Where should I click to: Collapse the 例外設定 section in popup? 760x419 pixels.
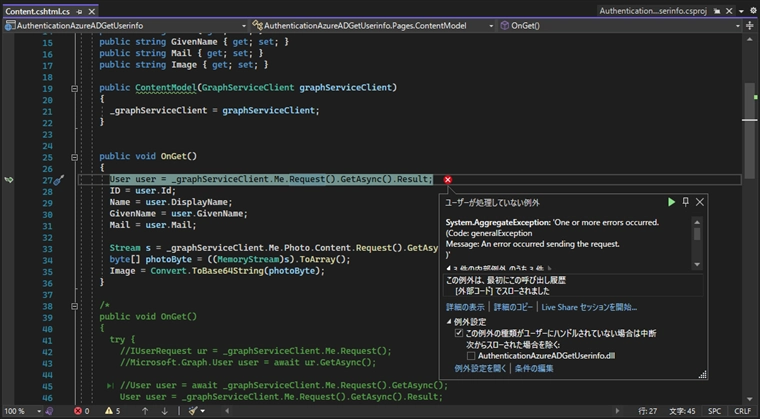[449, 322]
